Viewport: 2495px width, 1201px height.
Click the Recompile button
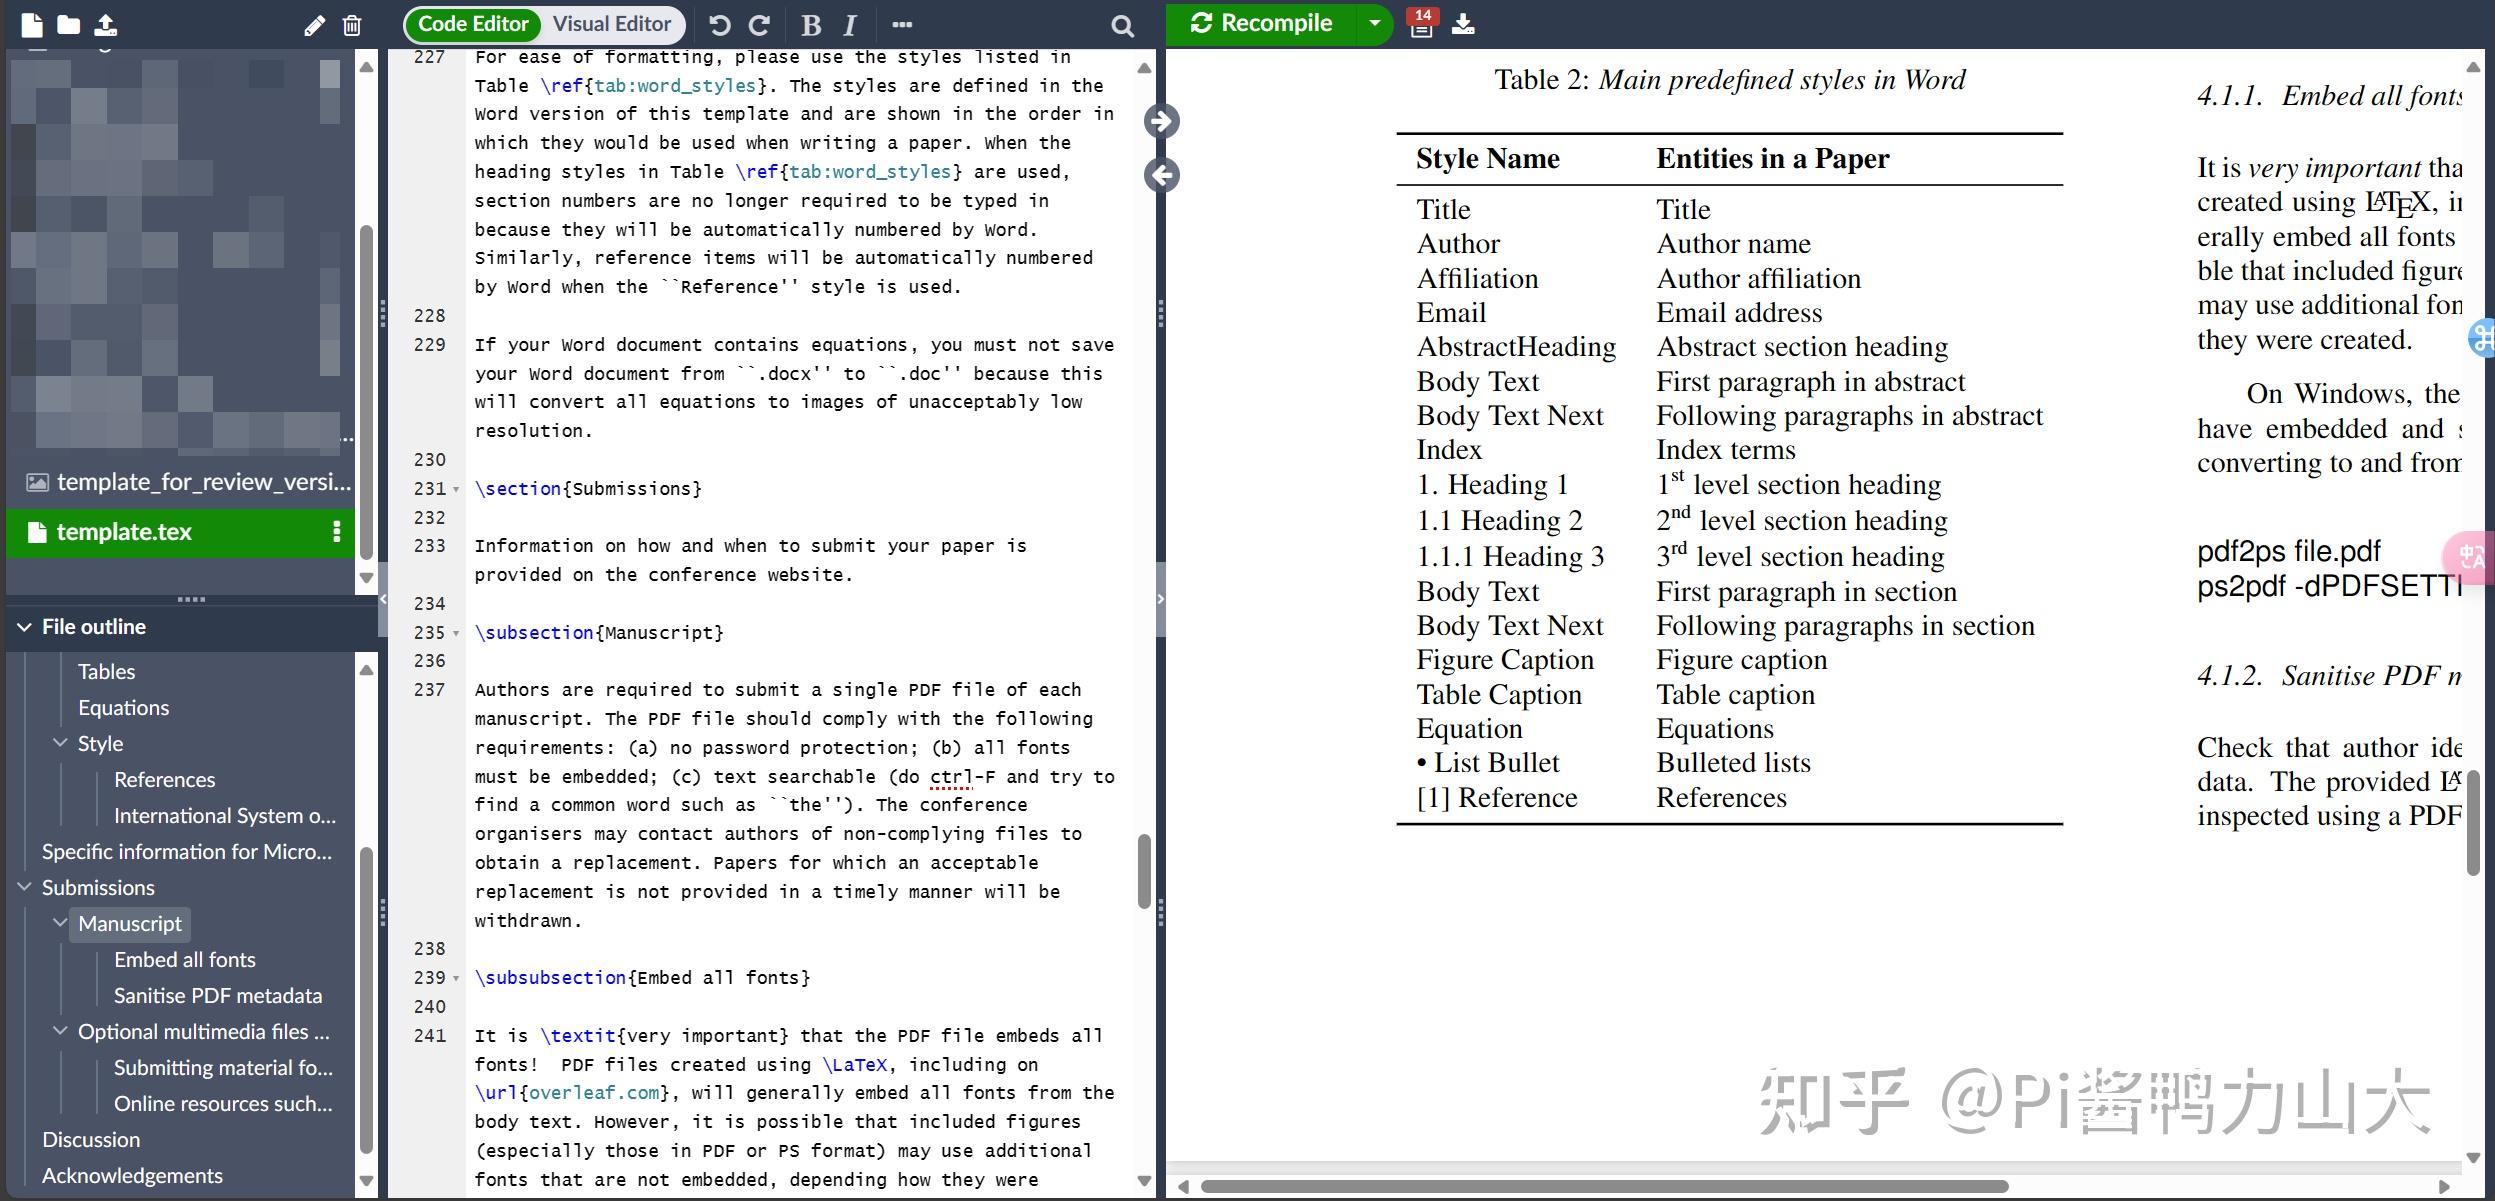(x=1262, y=23)
